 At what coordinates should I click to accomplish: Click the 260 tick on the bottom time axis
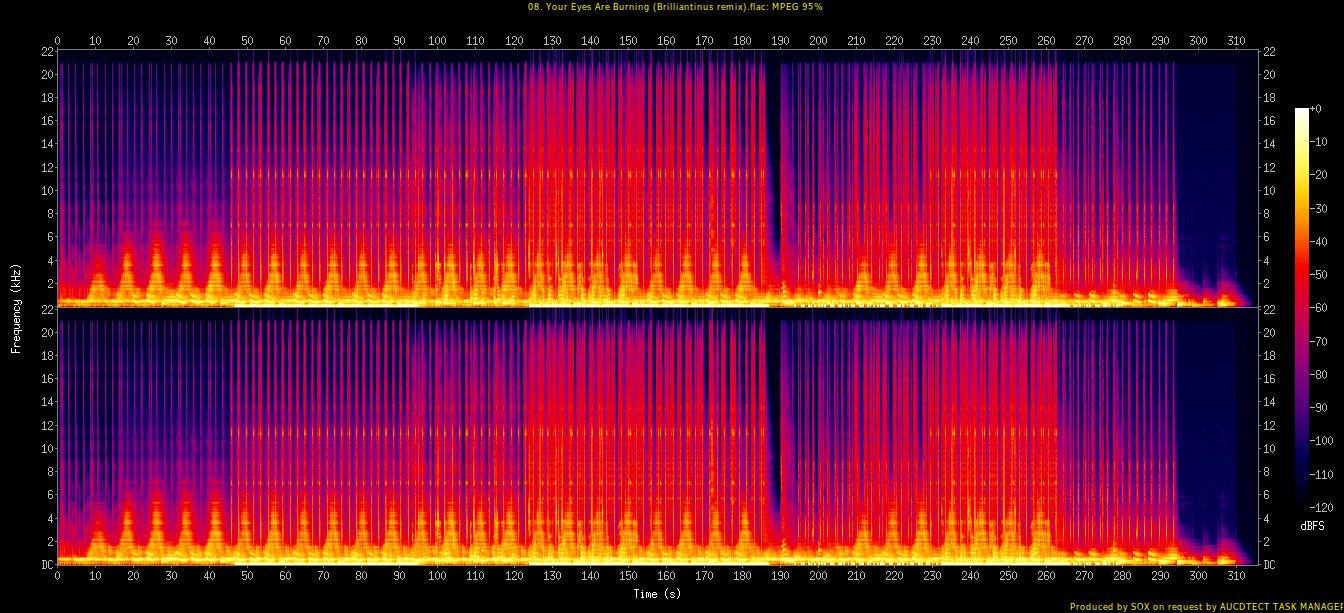click(1046, 576)
